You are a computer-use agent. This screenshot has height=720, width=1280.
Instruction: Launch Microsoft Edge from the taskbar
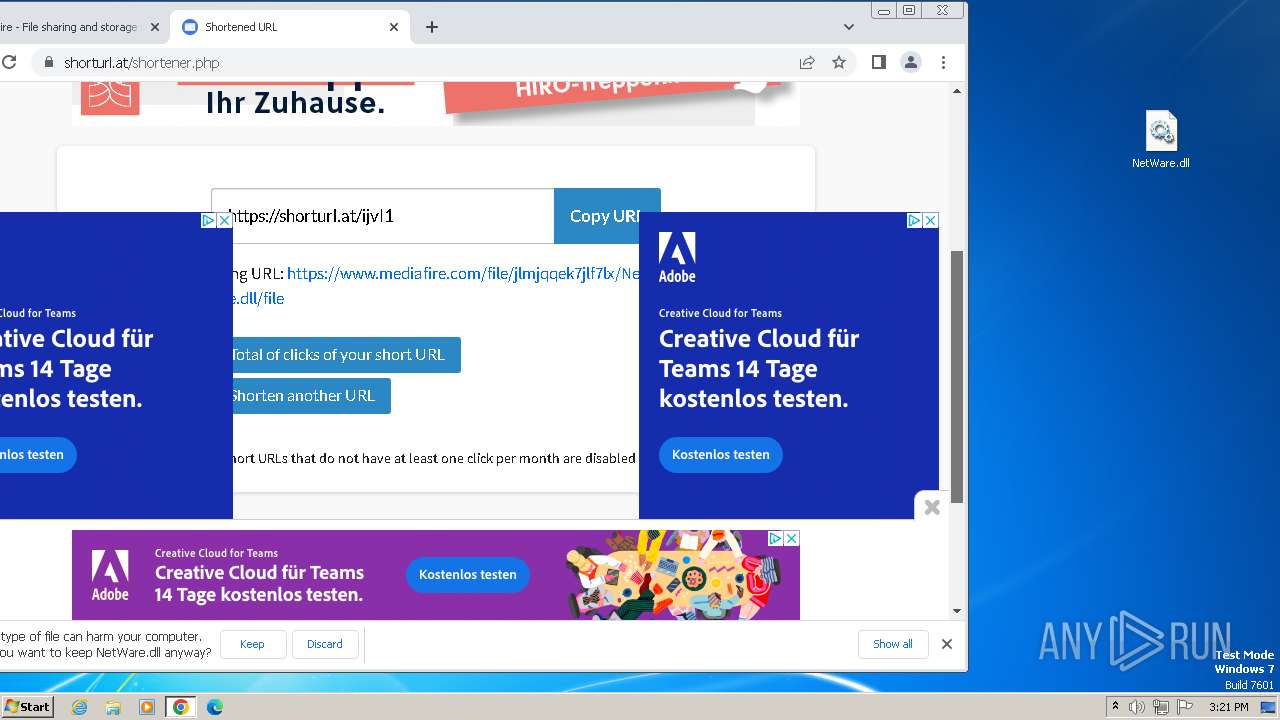[215, 707]
